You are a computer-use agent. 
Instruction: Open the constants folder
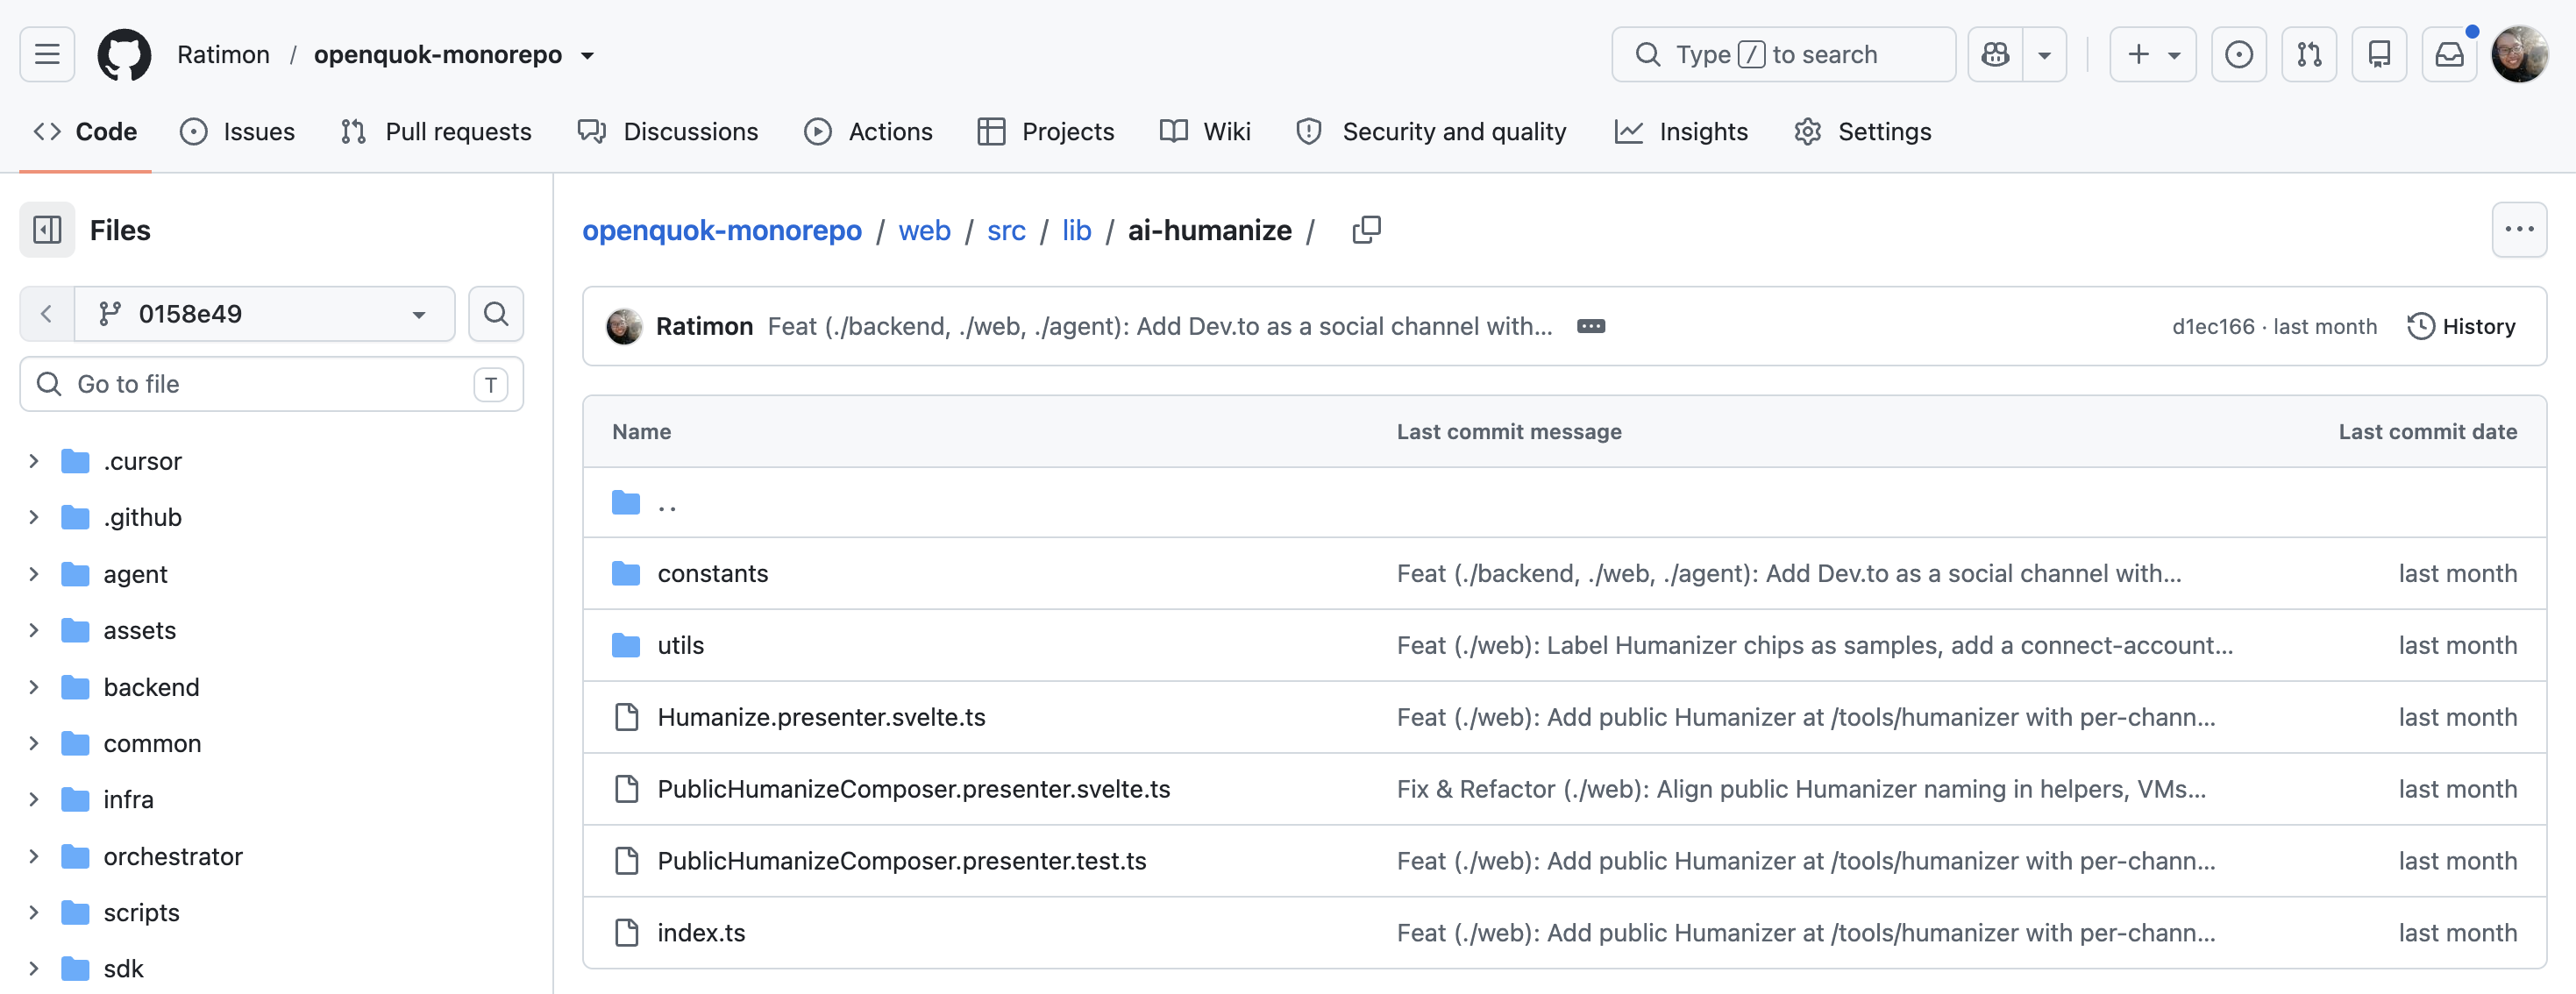[712, 574]
